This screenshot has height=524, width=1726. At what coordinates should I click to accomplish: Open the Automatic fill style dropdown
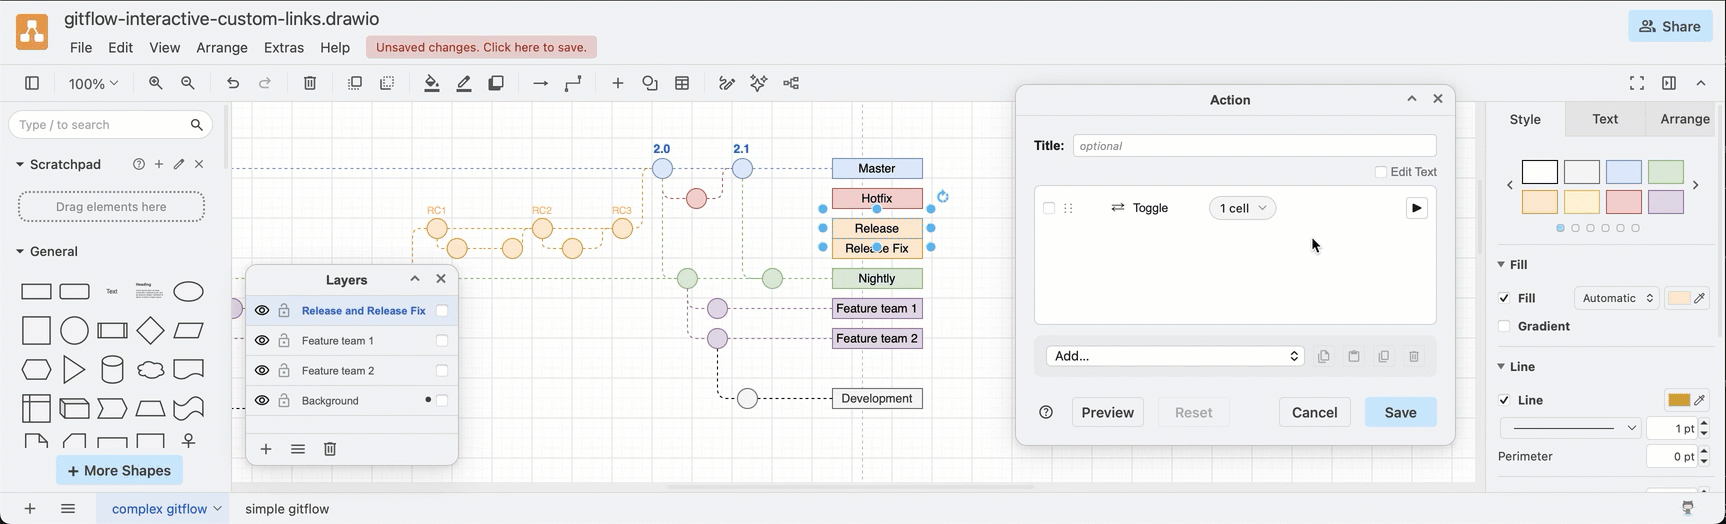[1617, 298]
